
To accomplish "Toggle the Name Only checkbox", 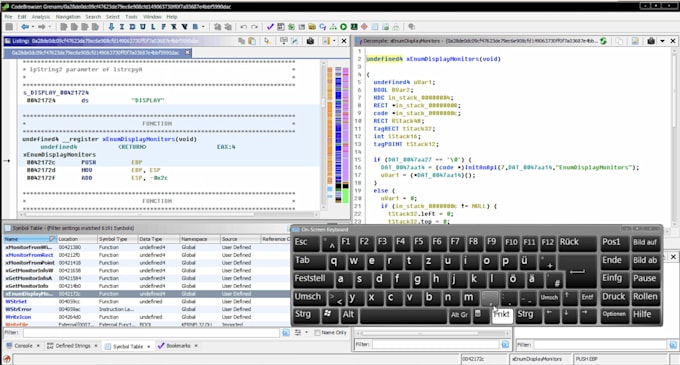I will [x=317, y=332].
